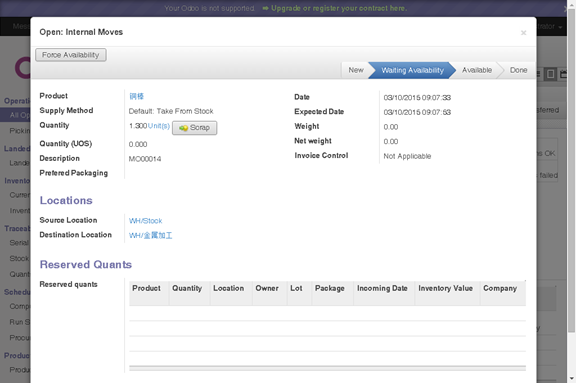Click the Scrap button with coin icon
Screen dimensions: 576x383
coord(194,128)
